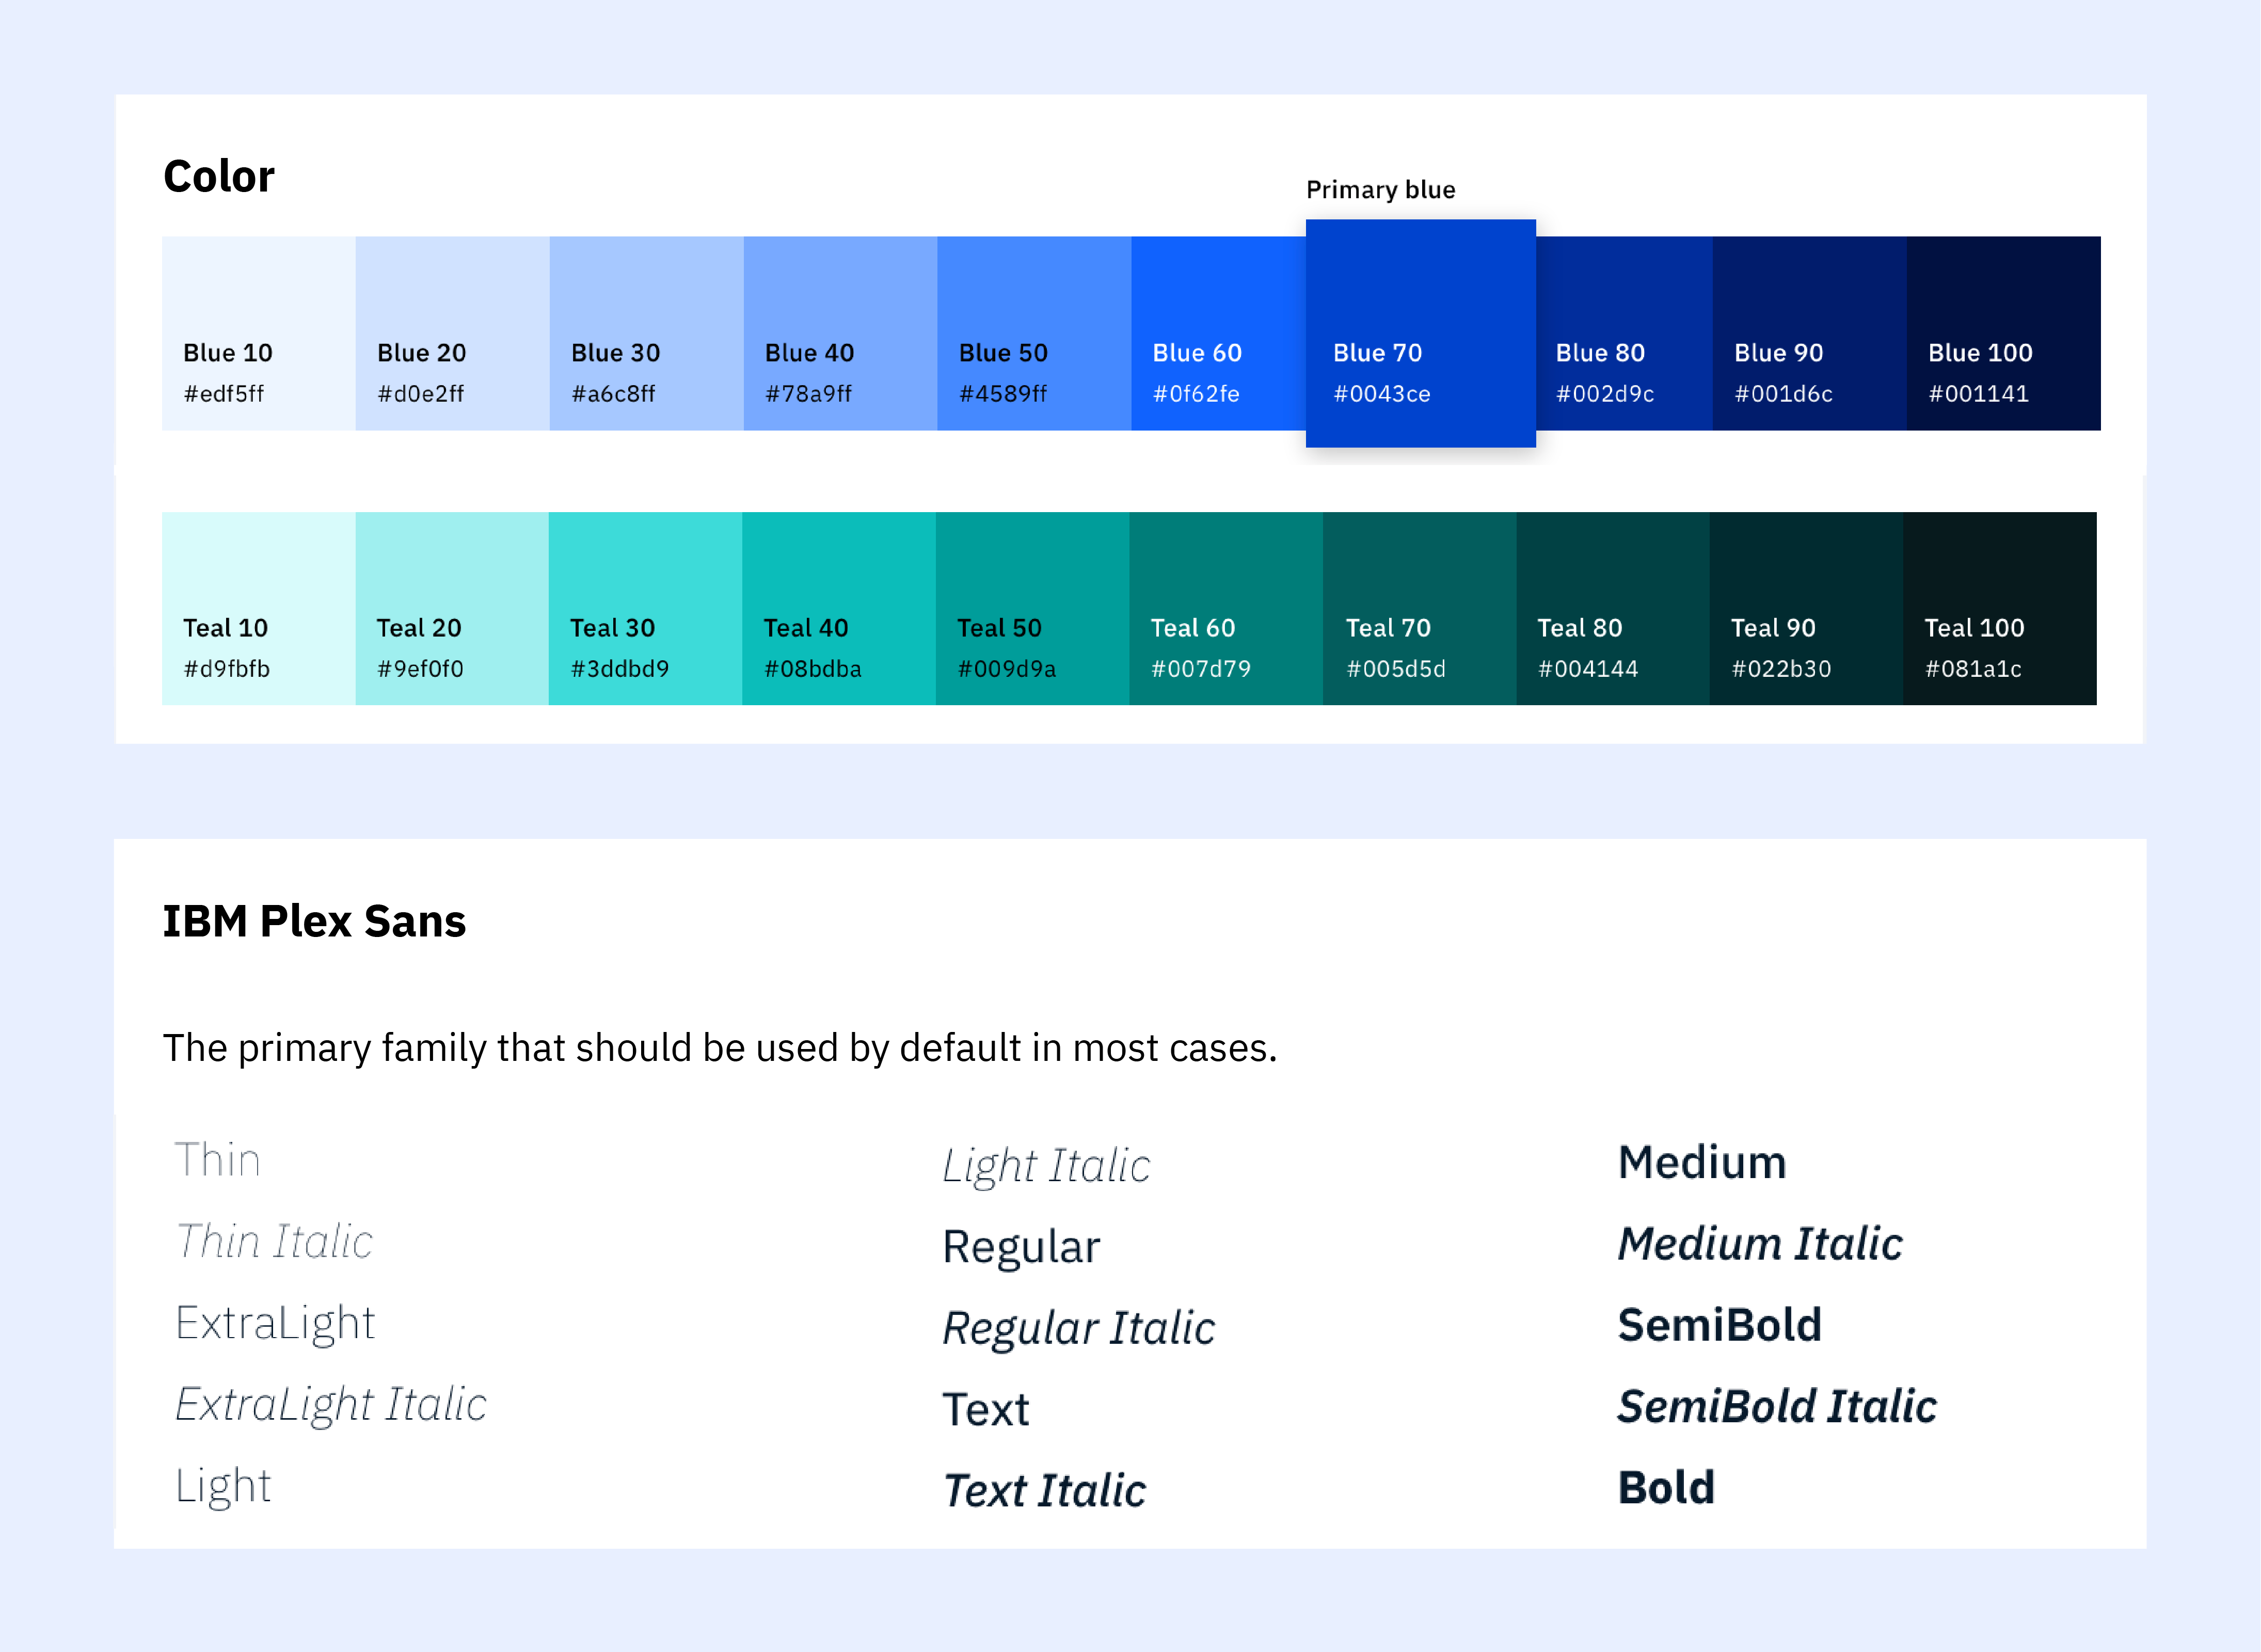Click the Regular Italic font sample

[x=1079, y=1328]
